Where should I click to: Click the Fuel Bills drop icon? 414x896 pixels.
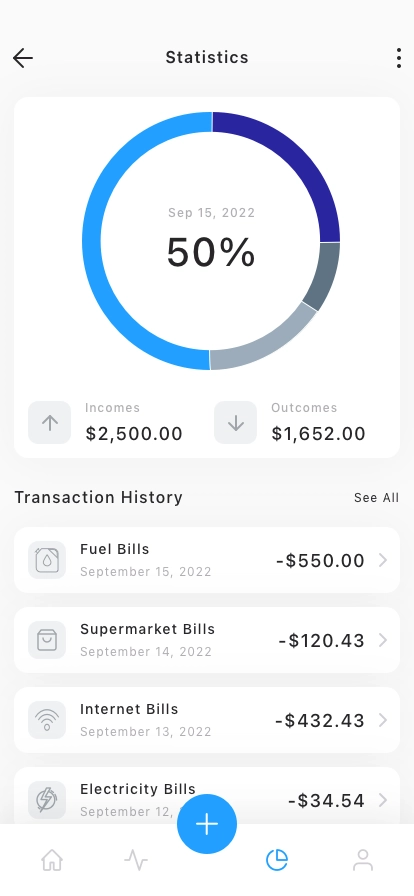click(47, 560)
